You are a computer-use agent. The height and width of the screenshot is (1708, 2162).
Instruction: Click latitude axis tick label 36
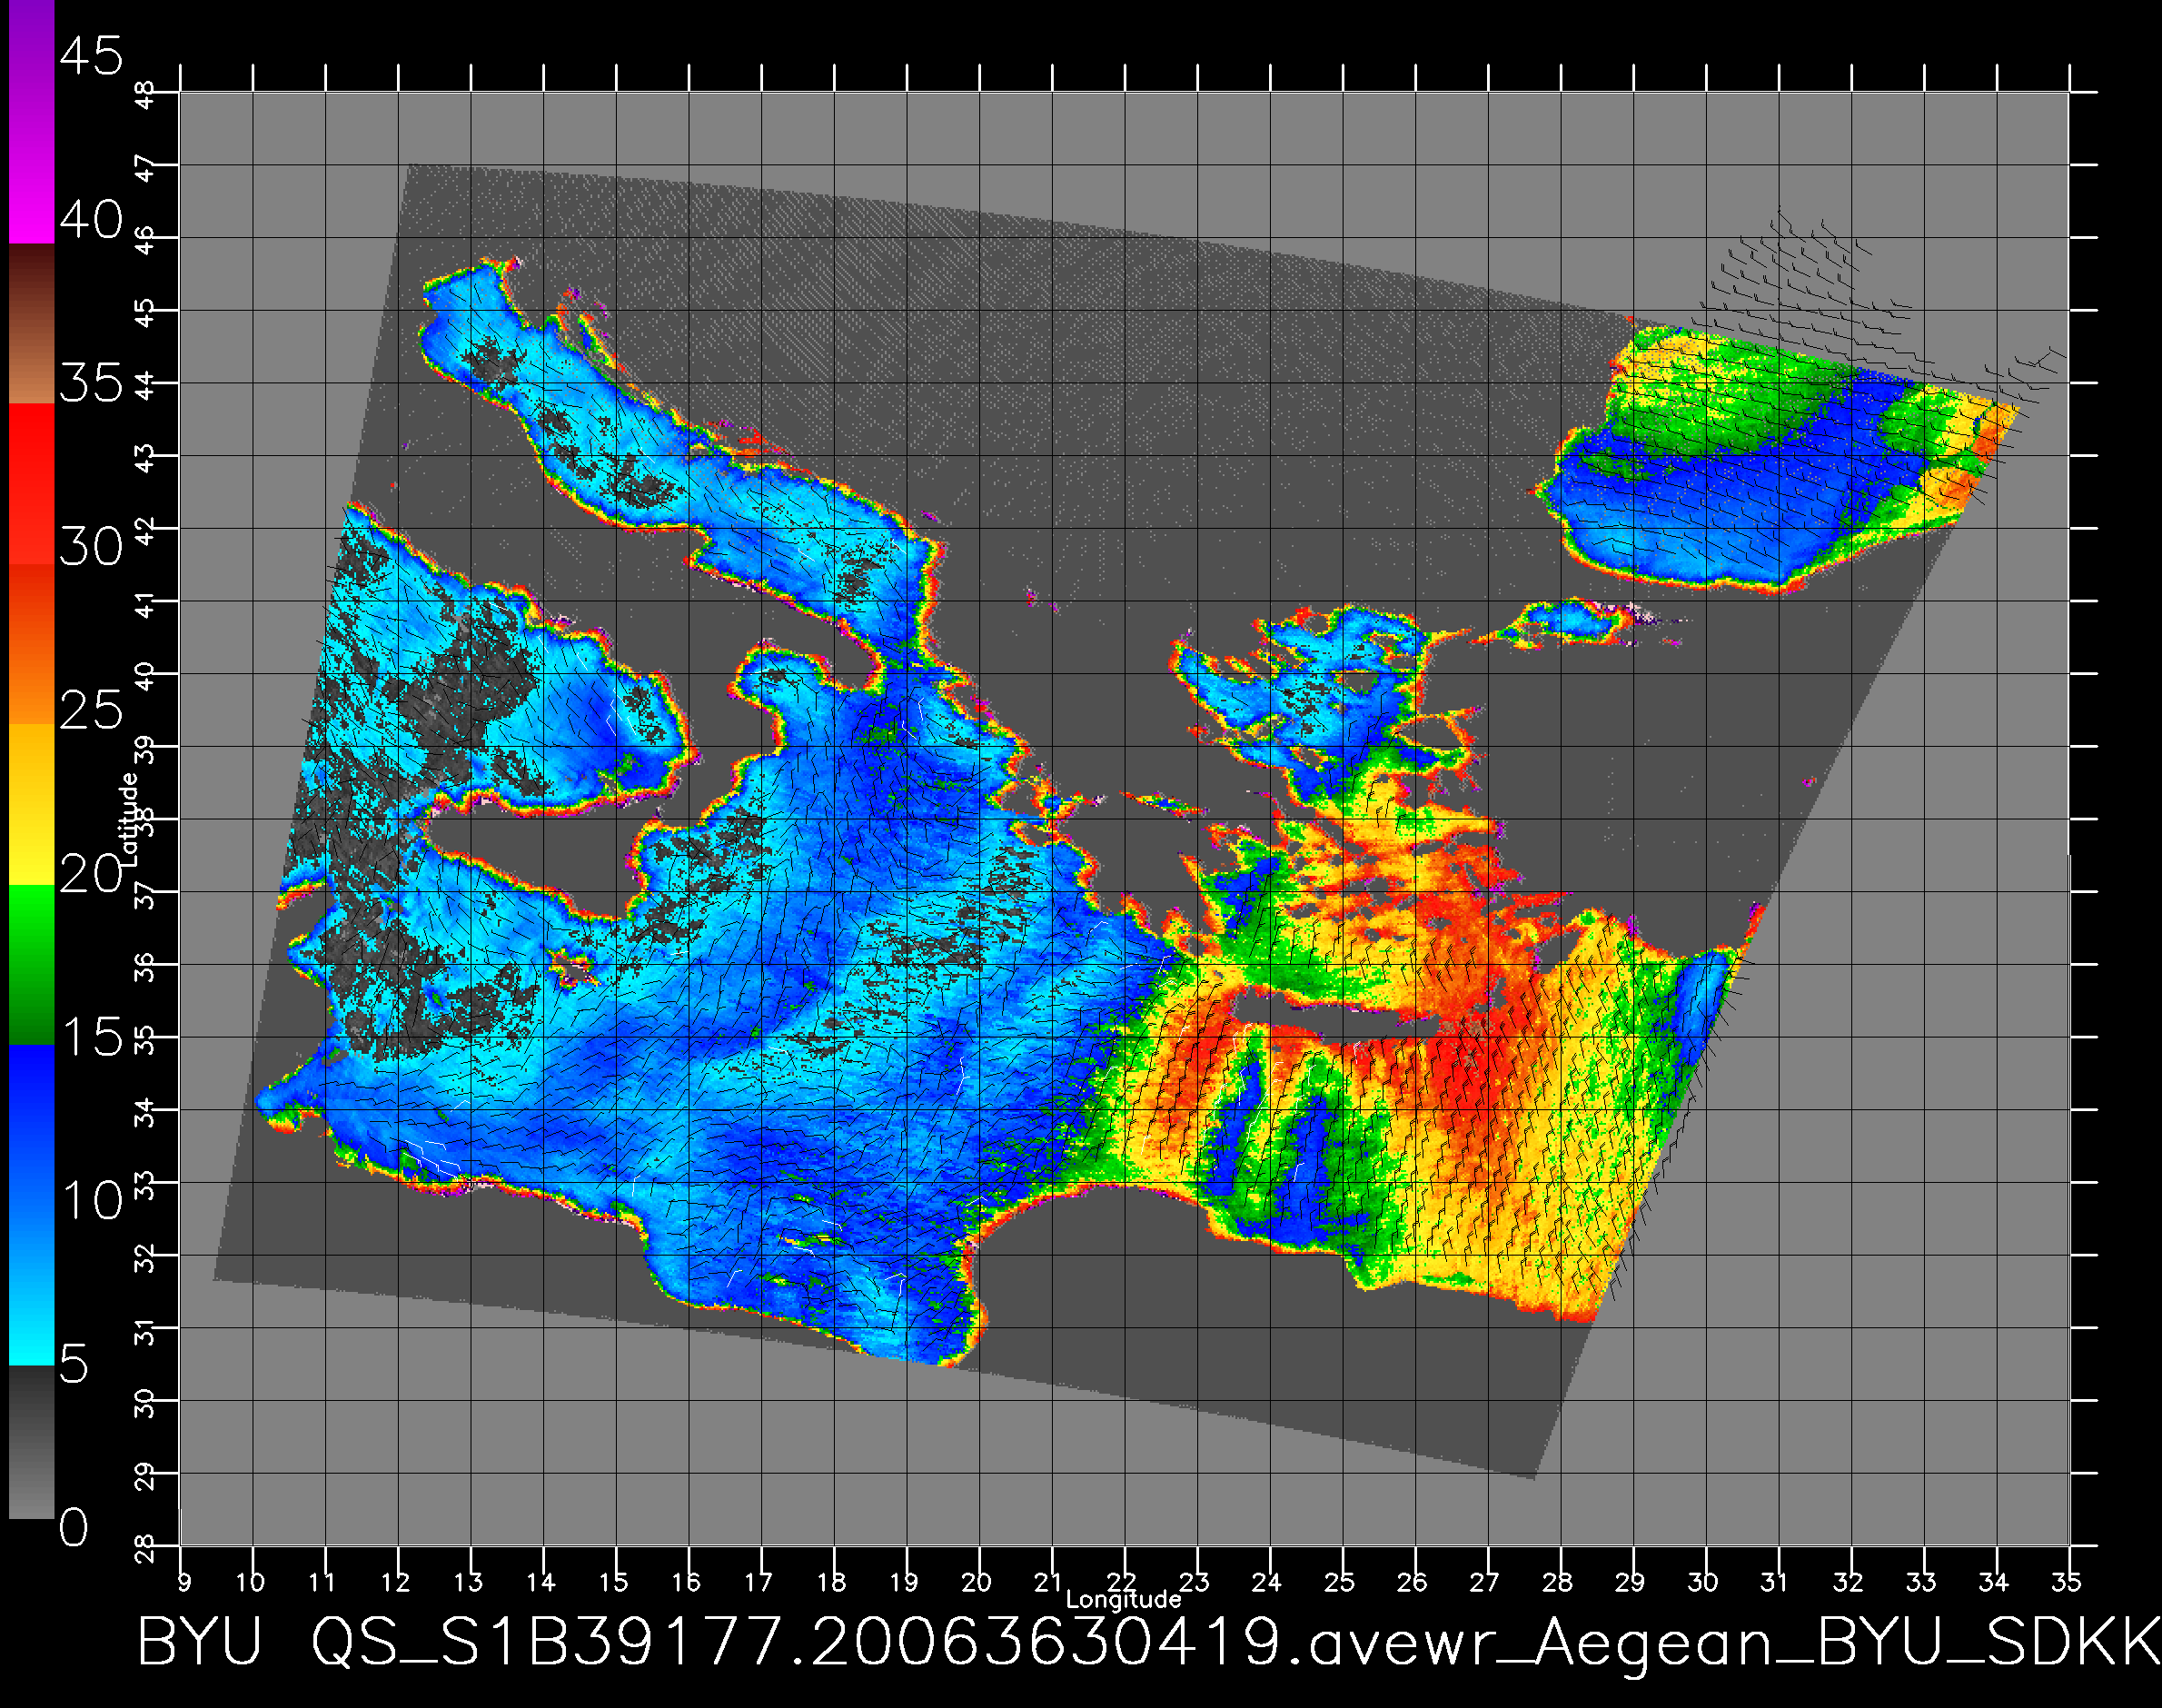pyautogui.click(x=146, y=967)
